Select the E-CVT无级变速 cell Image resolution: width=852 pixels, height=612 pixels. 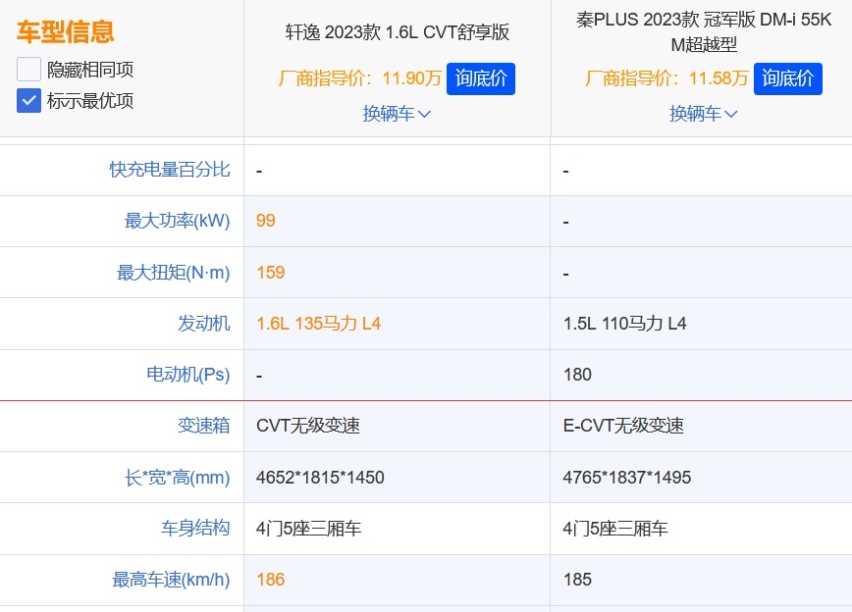(x=623, y=426)
